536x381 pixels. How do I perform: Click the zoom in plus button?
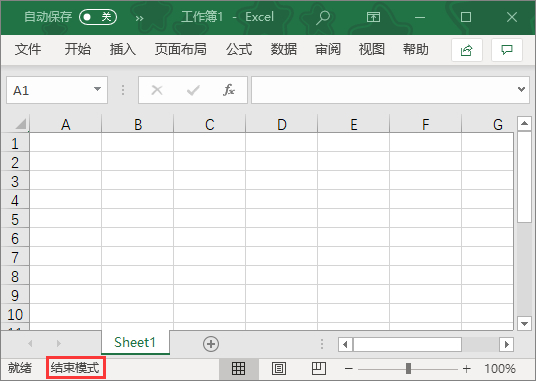click(467, 368)
